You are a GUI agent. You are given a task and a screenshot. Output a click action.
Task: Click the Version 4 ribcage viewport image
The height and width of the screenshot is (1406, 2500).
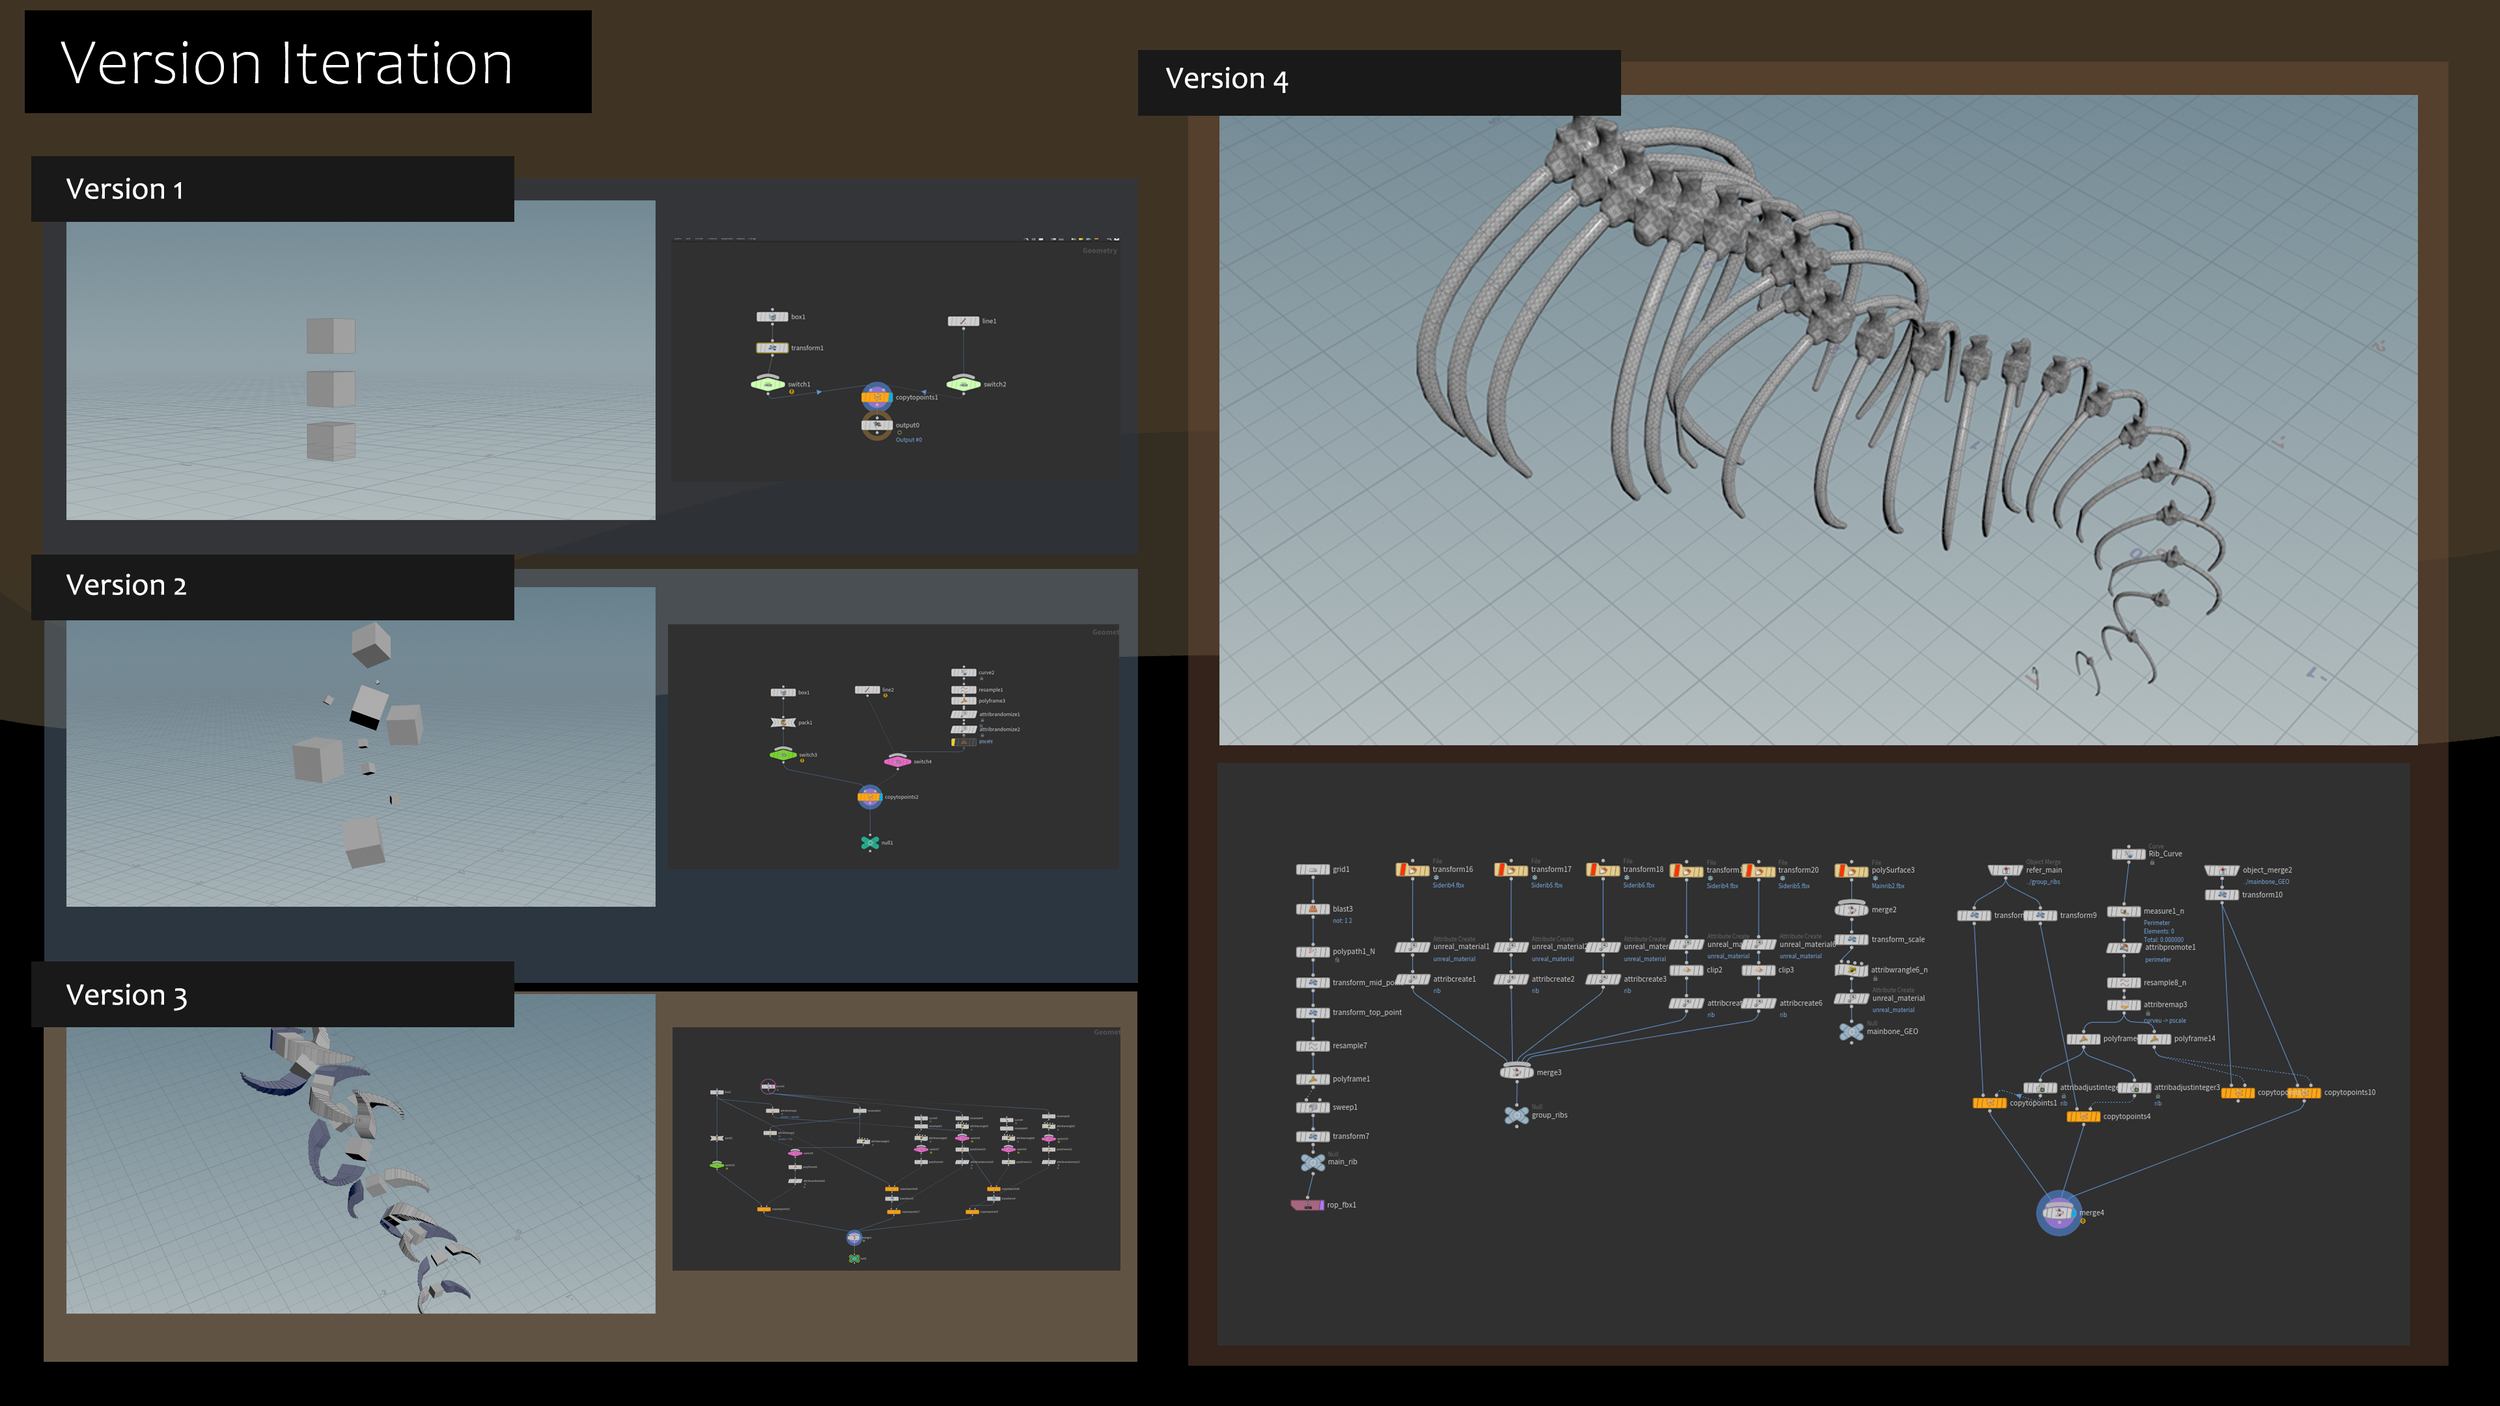[x=1817, y=420]
